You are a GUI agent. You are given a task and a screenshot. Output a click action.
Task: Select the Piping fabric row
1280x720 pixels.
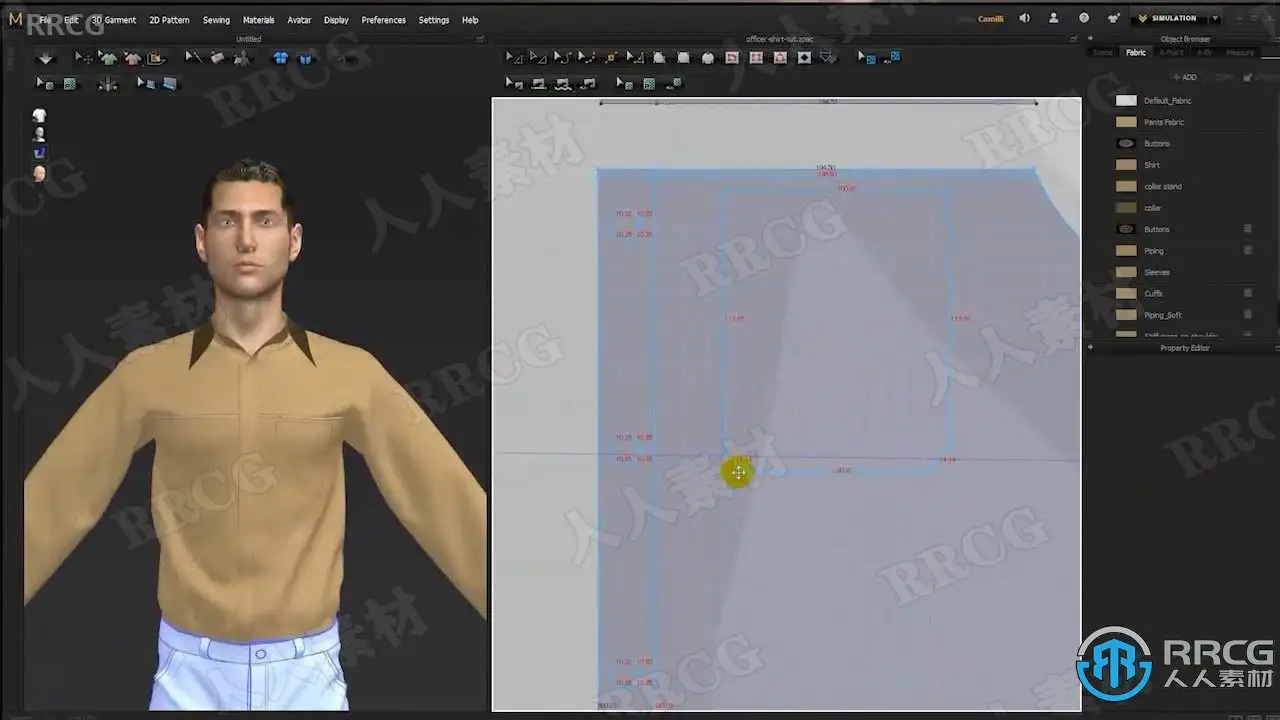pos(1184,251)
